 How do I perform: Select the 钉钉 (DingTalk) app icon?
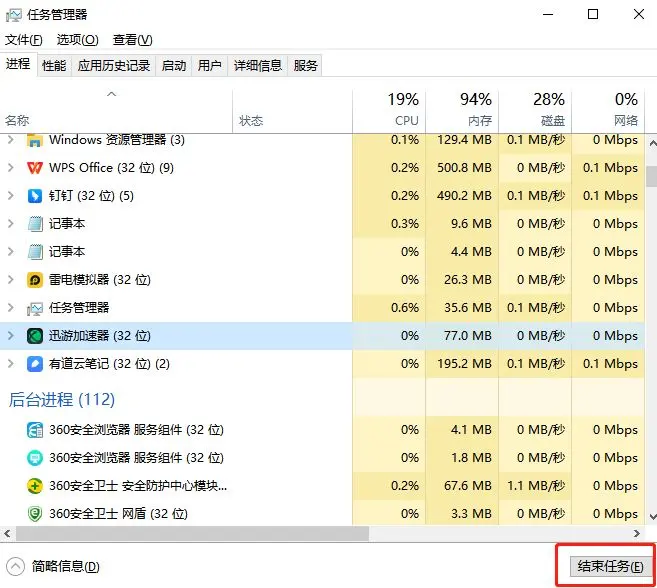coord(35,196)
